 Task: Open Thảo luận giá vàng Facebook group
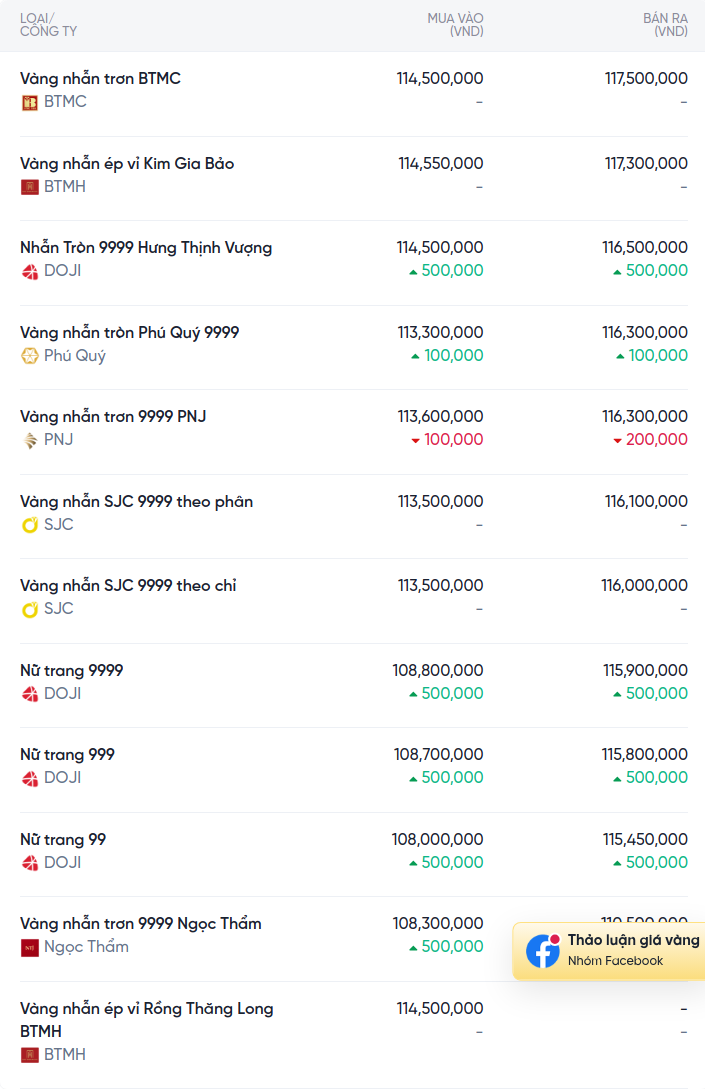[609, 951]
